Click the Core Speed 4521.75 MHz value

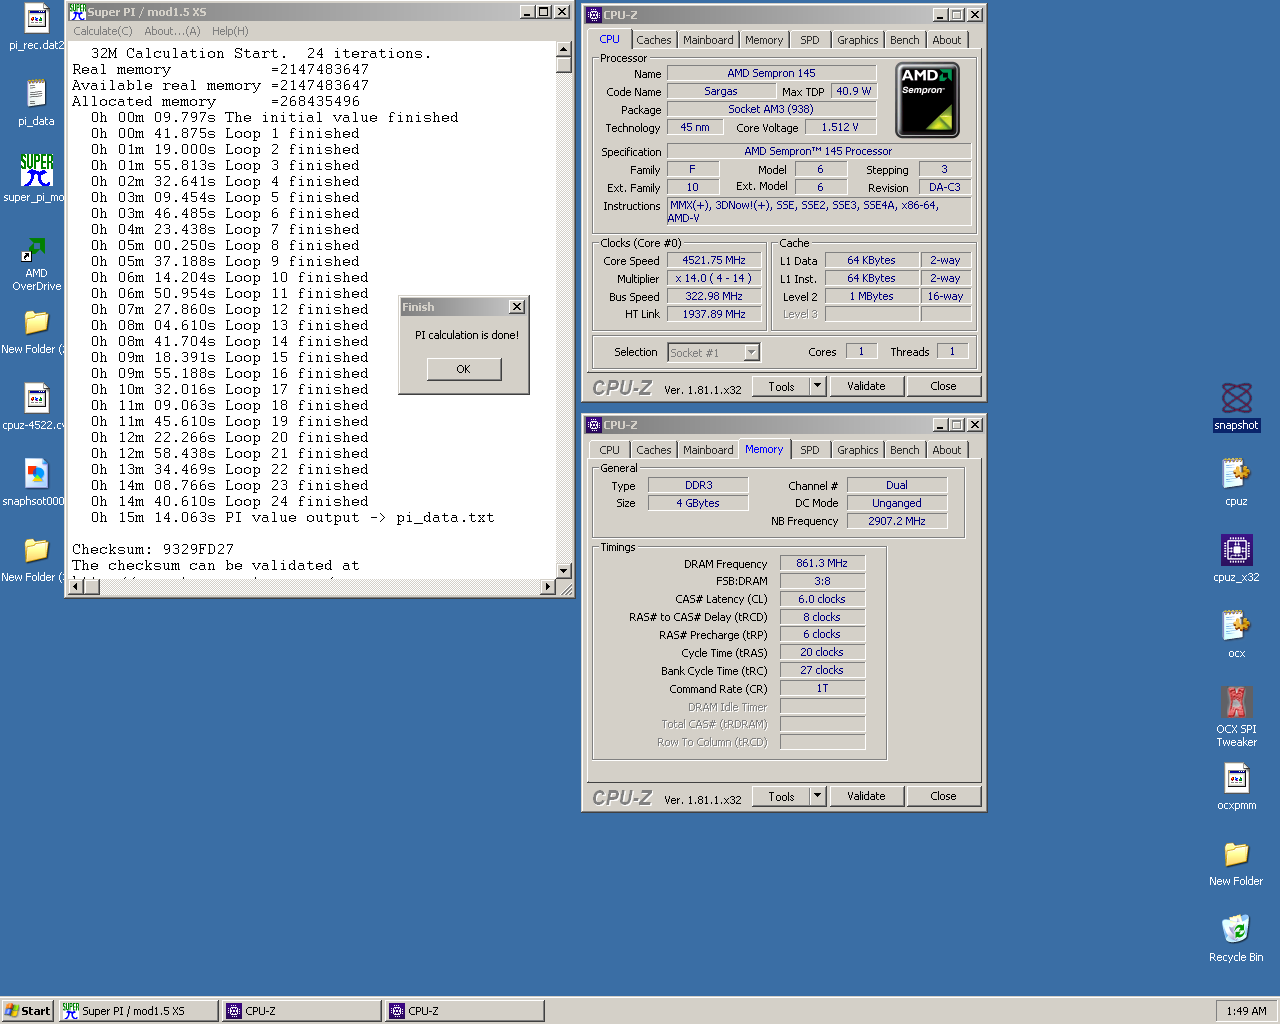[714, 260]
